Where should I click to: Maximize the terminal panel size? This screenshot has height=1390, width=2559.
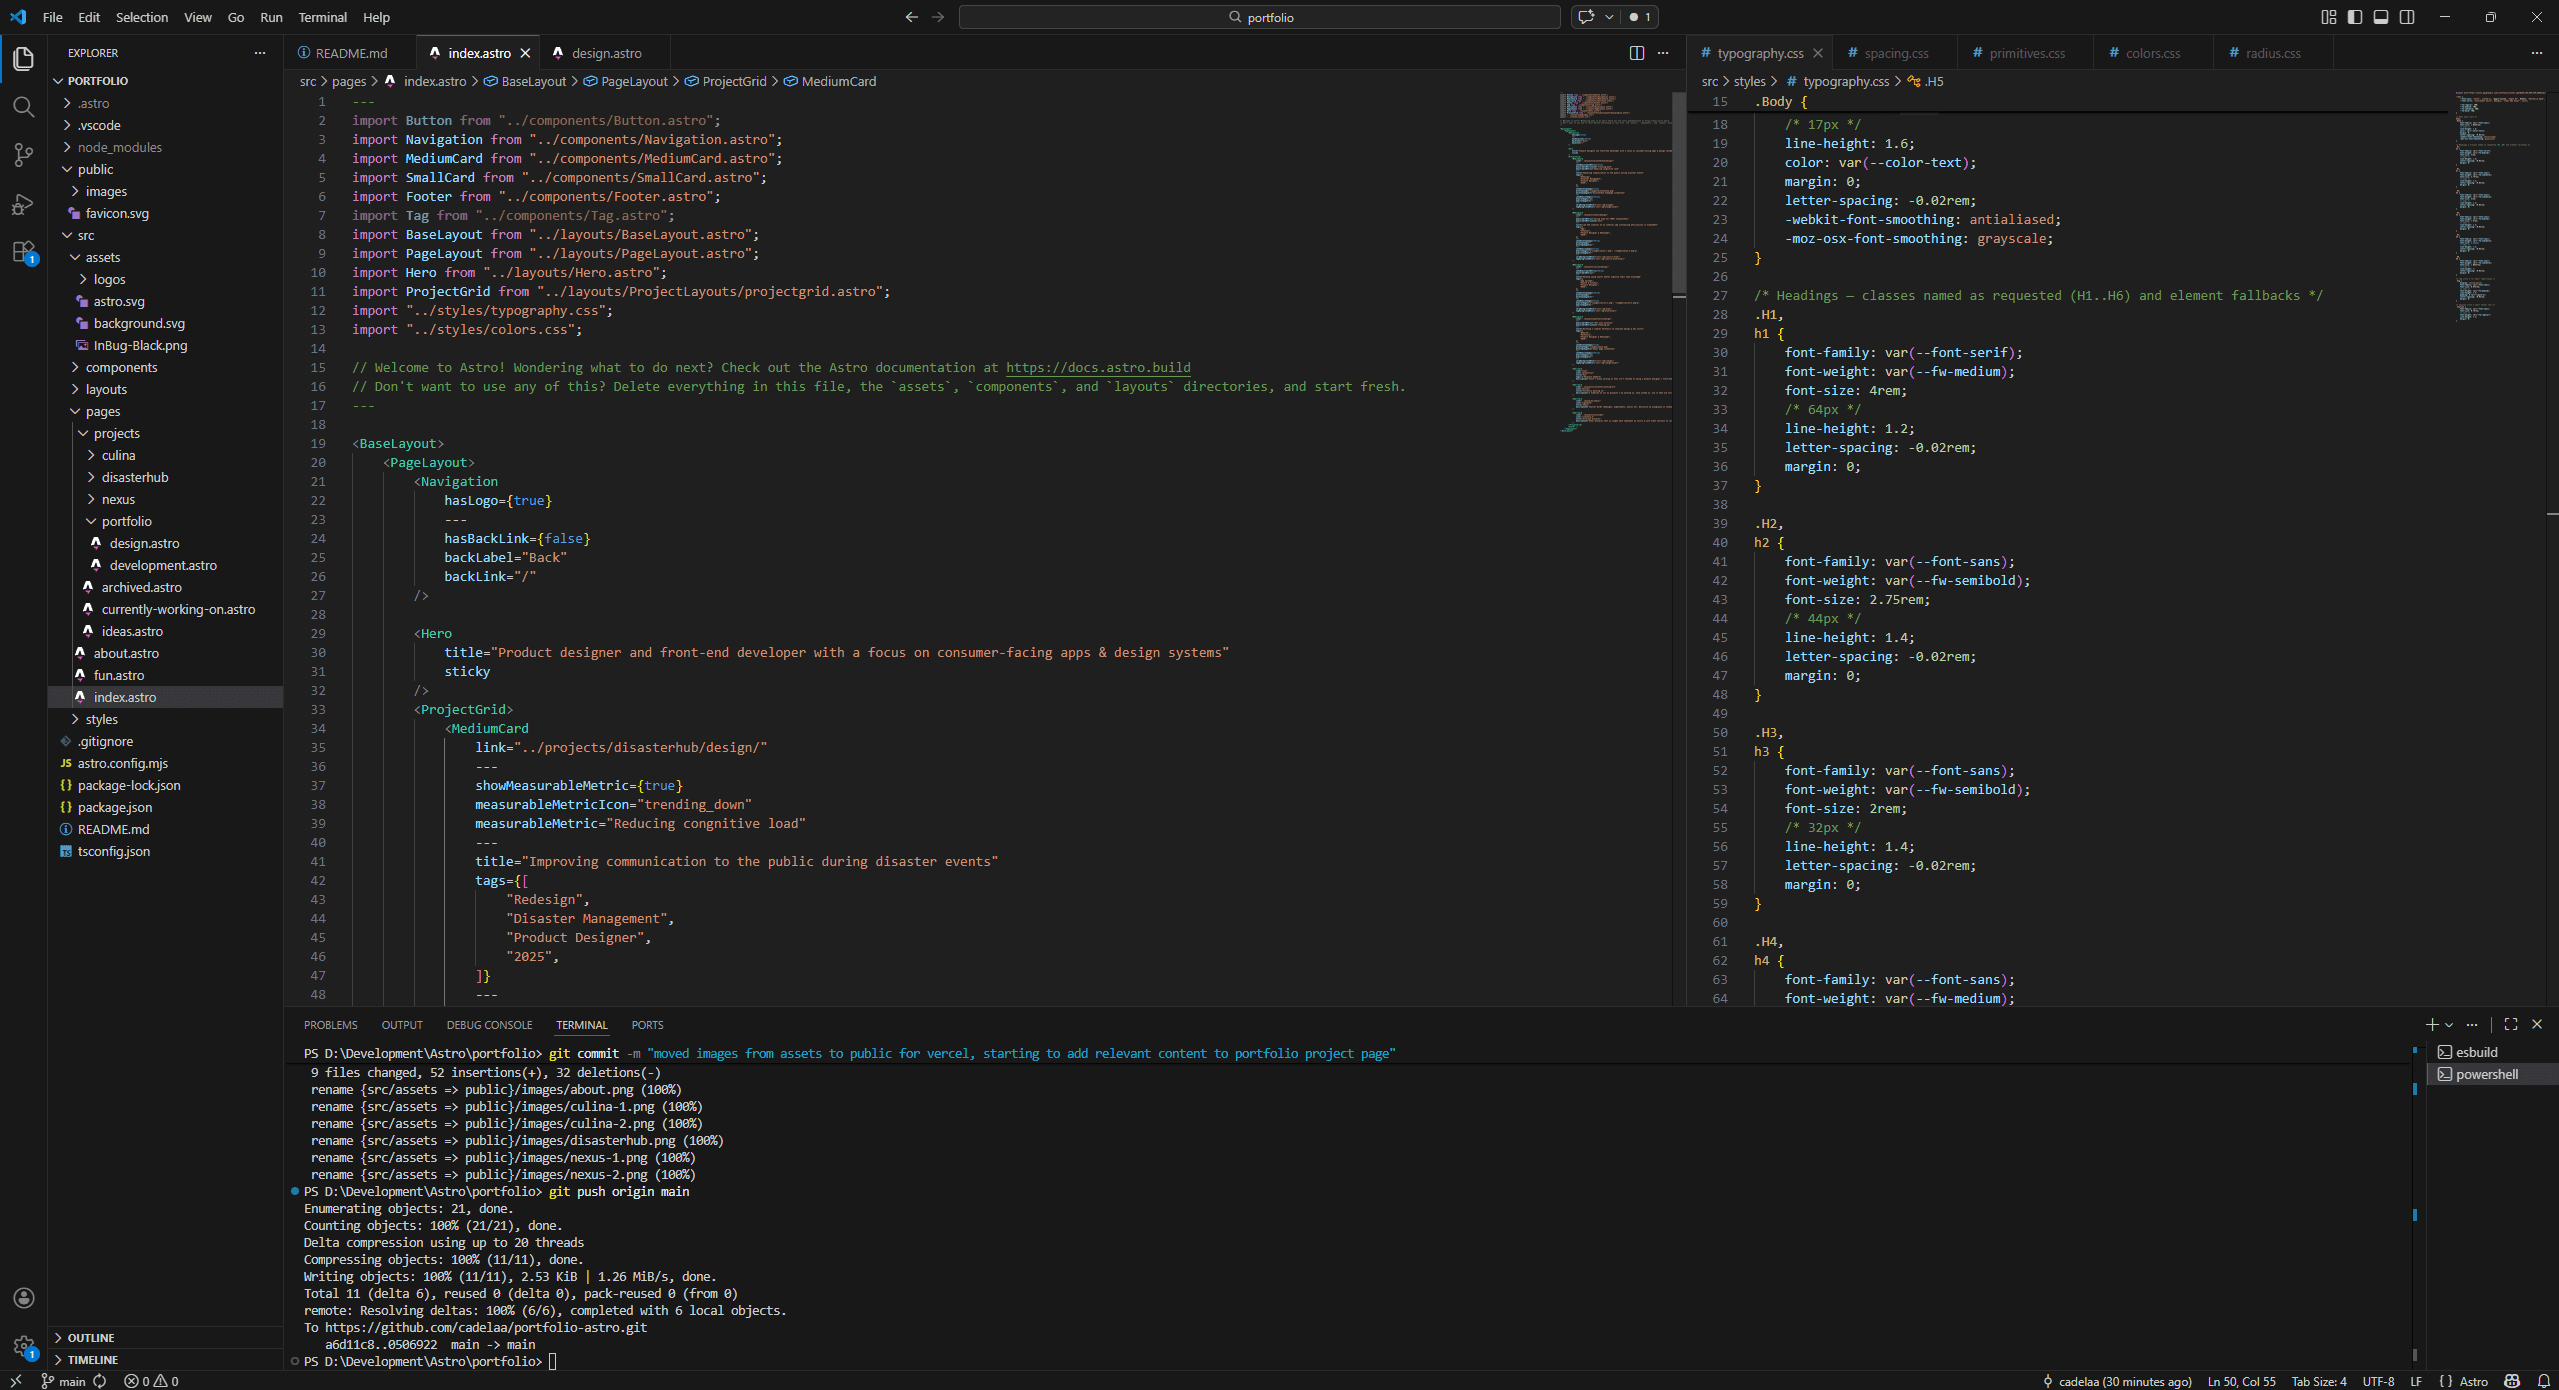point(2511,1024)
